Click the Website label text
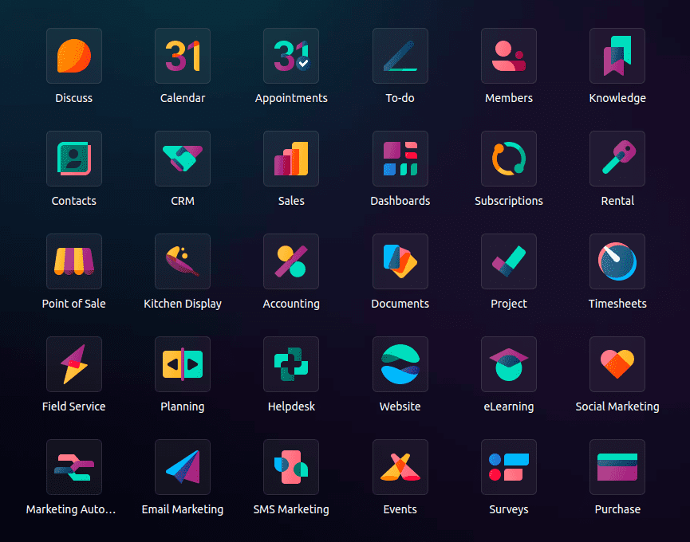Viewport: 690px width, 542px height. [400, 407]
